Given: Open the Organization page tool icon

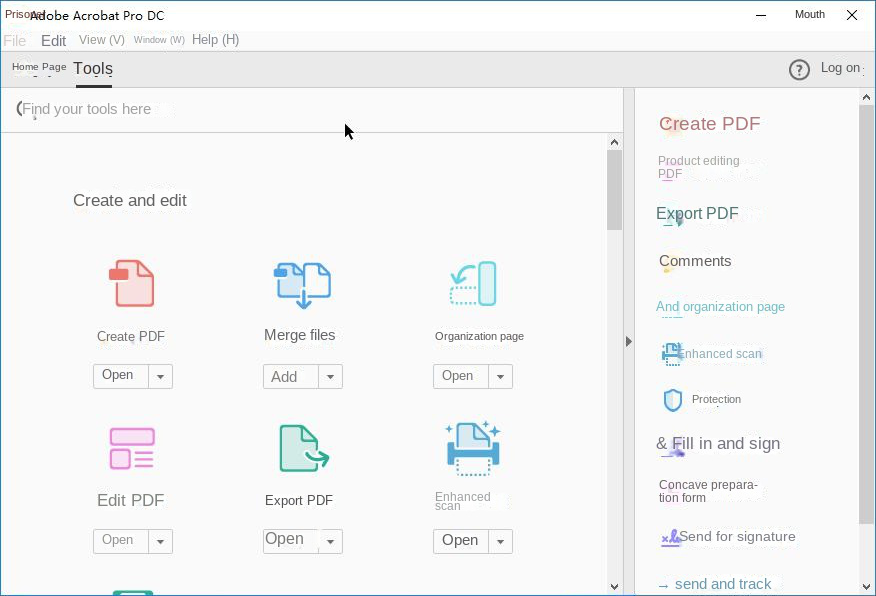Looking at the screenshot, I should (x=473, y=284).
